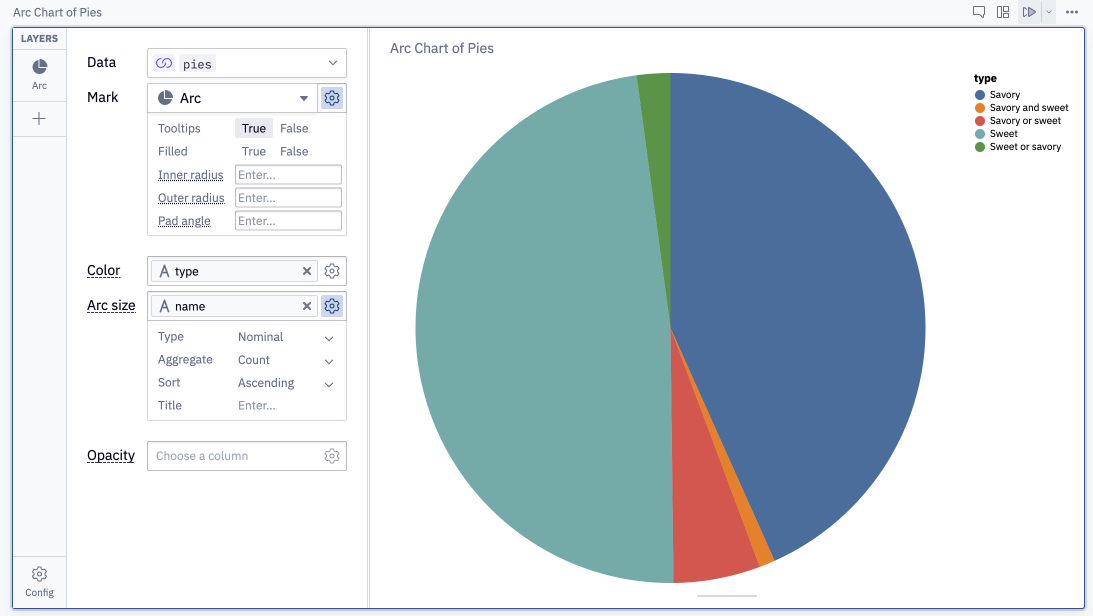
Task: Remove the type column from Color
Action: [x=307, y=271]
